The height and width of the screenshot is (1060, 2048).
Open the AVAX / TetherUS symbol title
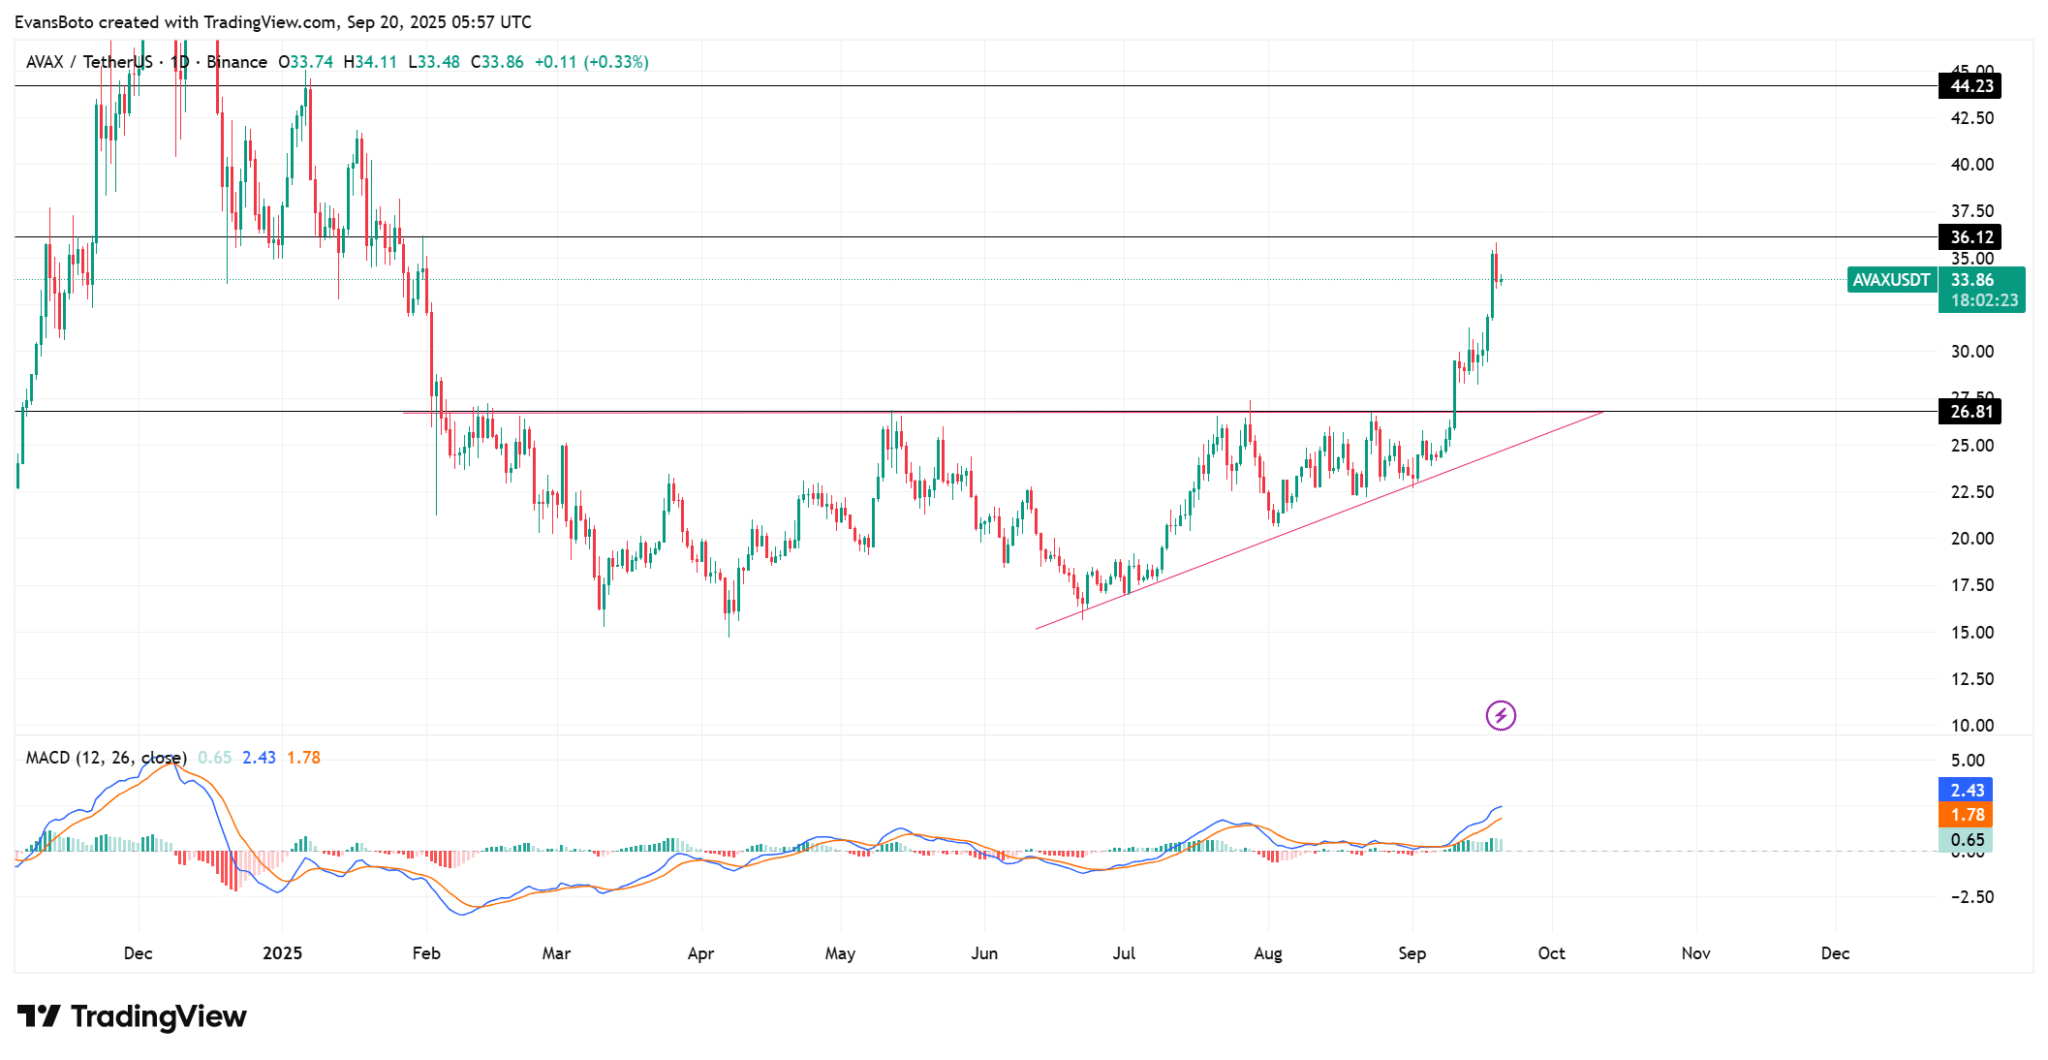(90, 62)
